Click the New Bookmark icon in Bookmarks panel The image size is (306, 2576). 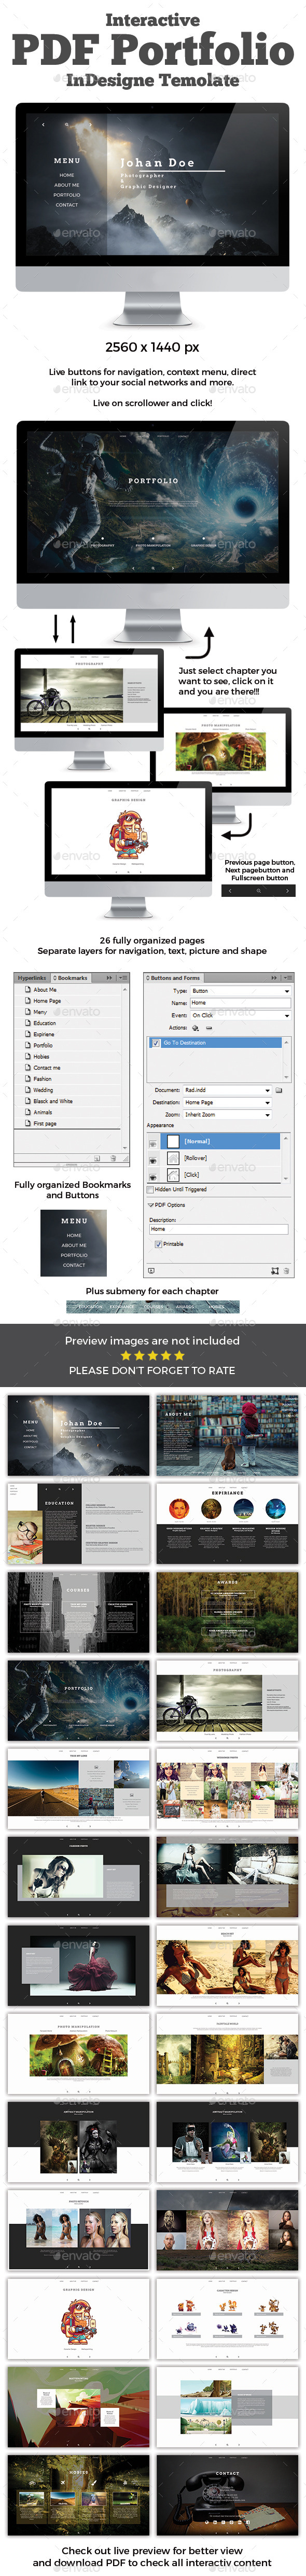(x=98, y=1158)
